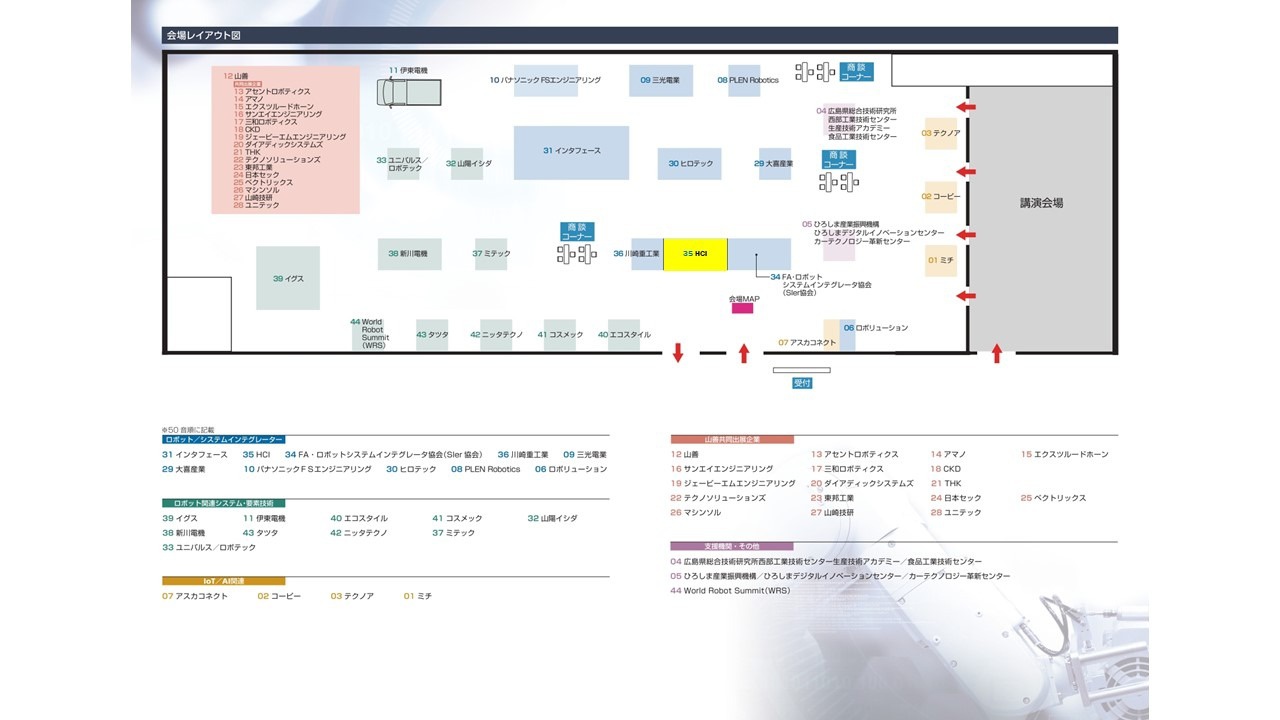Click the ロボット関連システム・要素技術 legend header
1280x720 pixels.
coord(224,503)
